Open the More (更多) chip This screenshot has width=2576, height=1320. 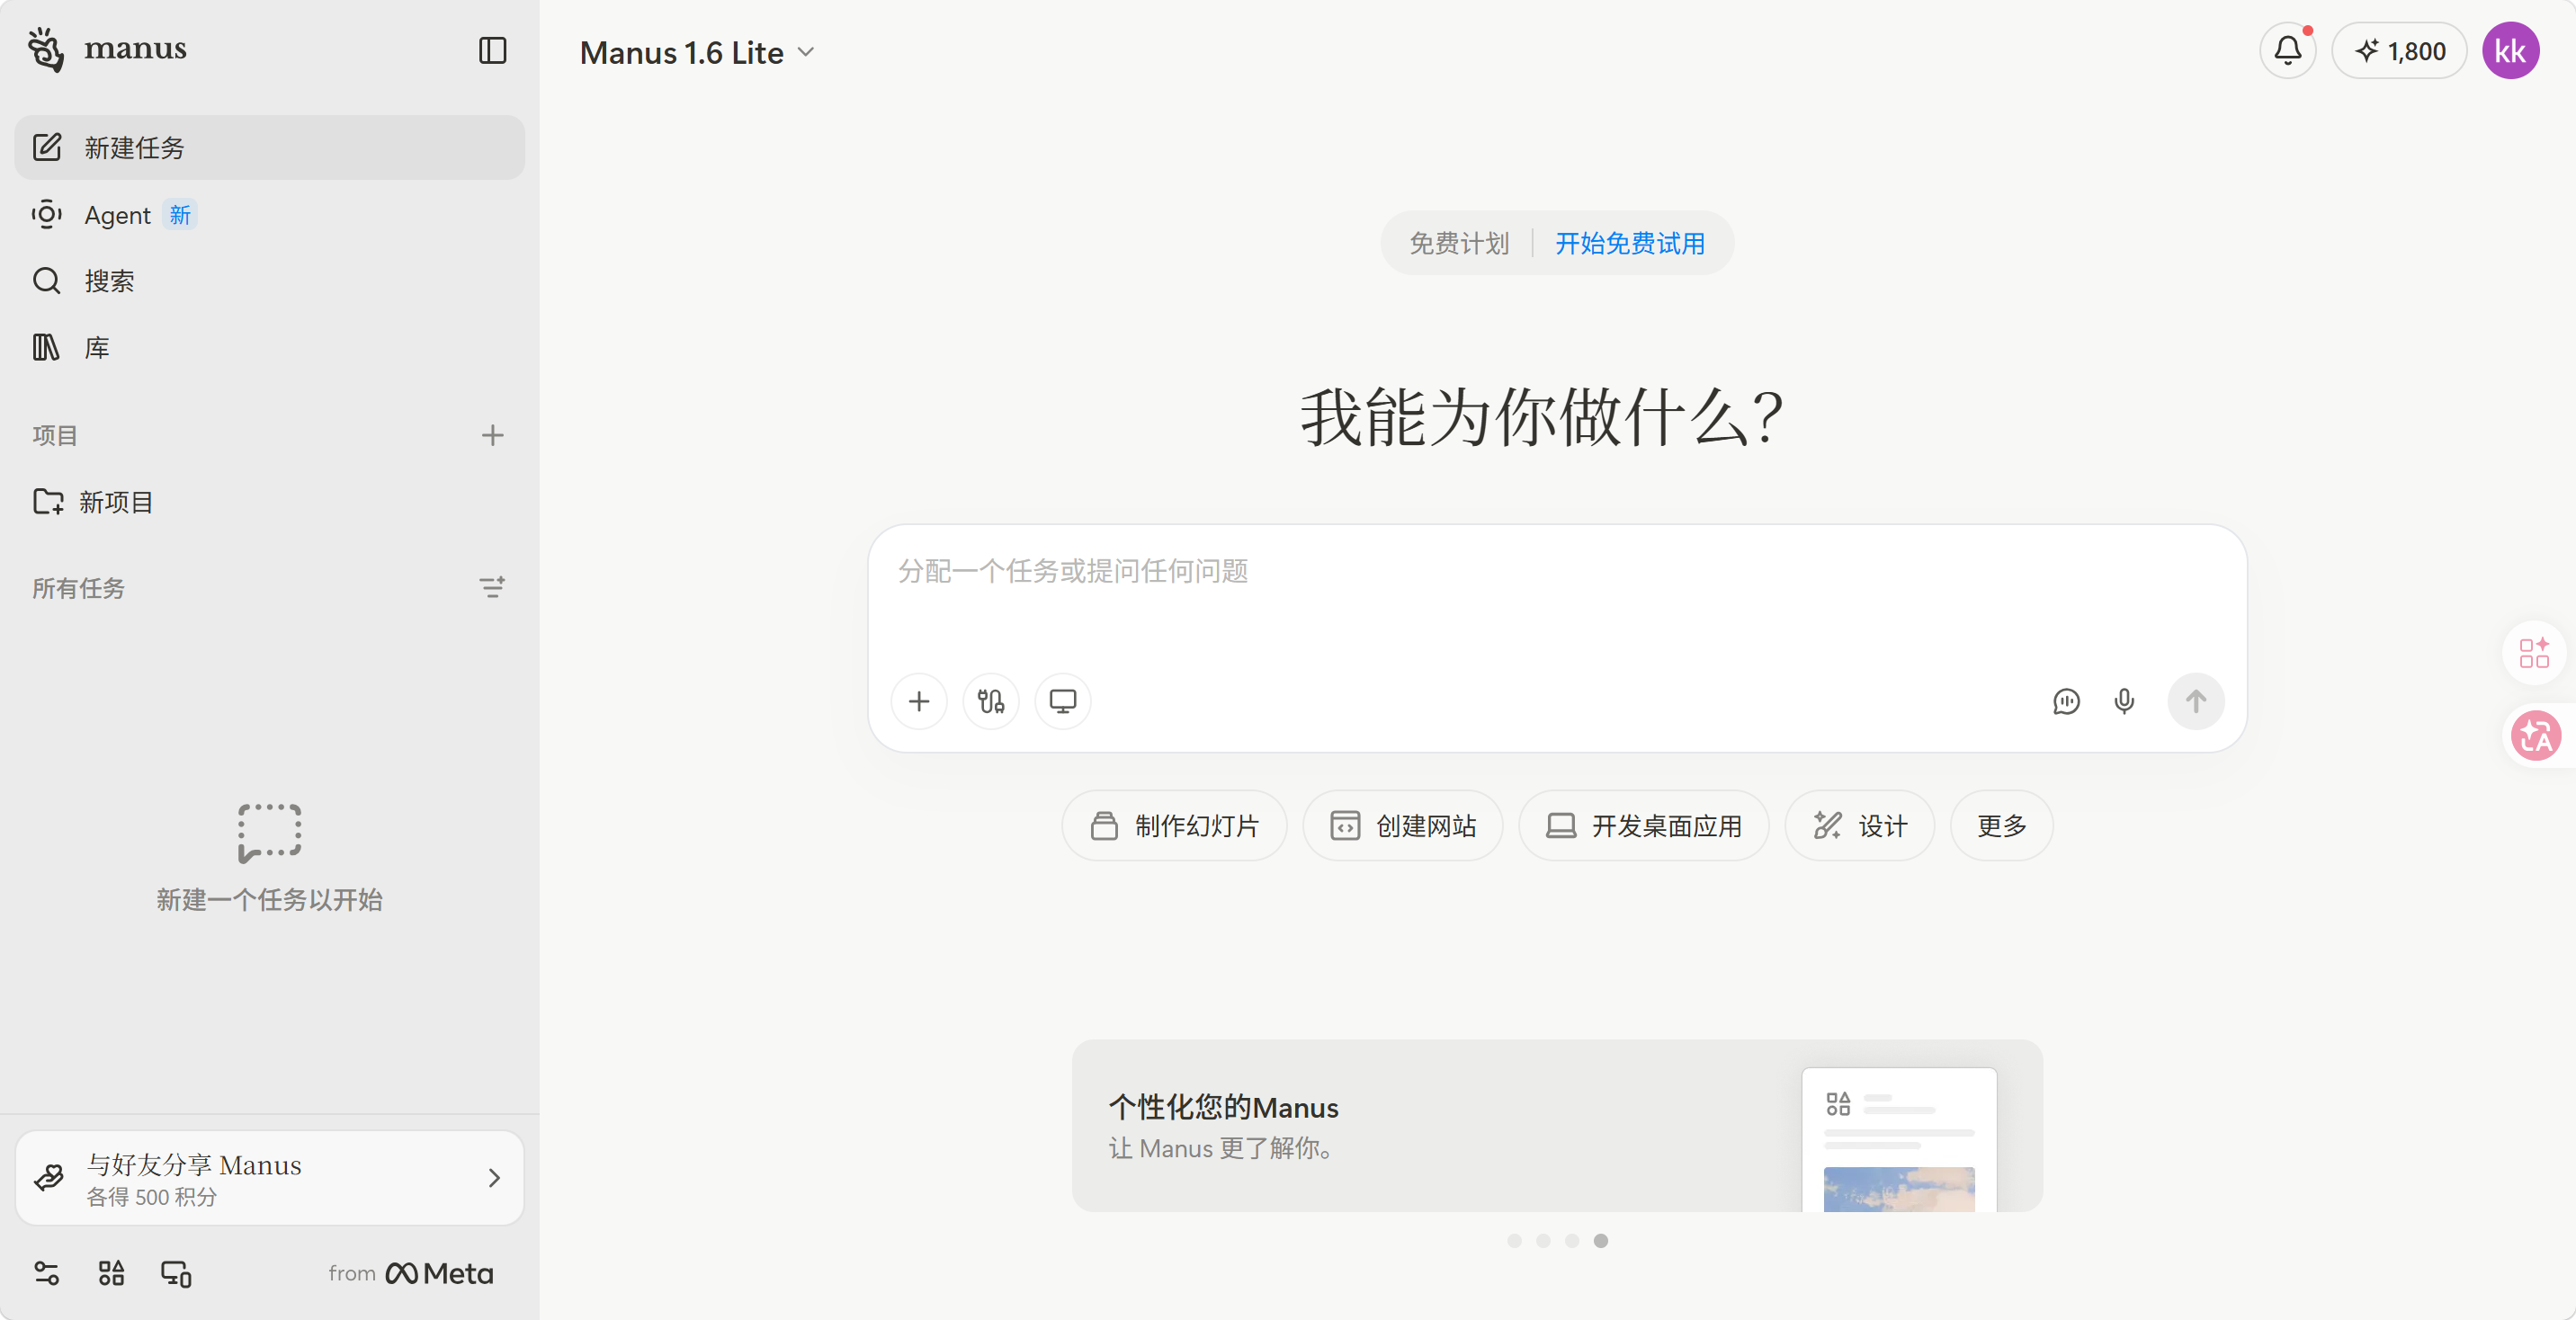click(x=2002, y=825)
